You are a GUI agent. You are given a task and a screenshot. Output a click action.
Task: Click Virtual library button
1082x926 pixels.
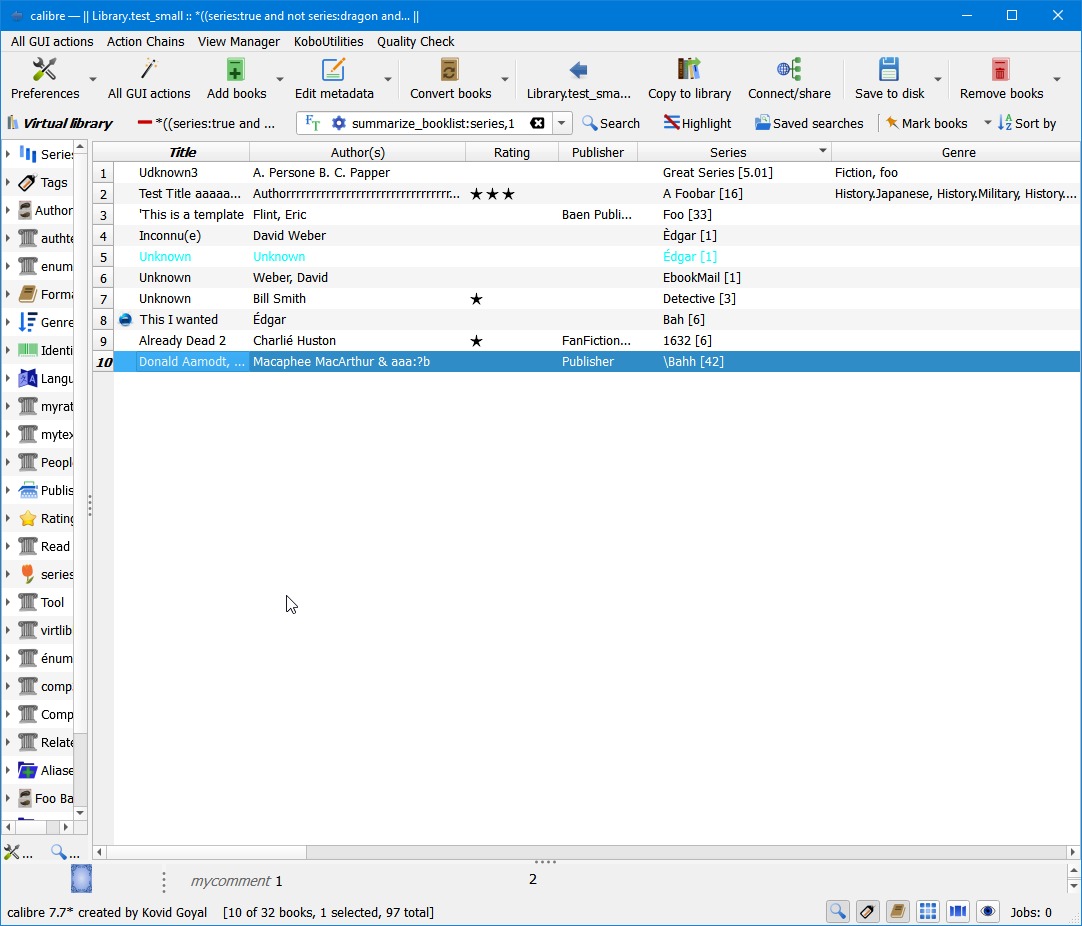click(59, 124)
